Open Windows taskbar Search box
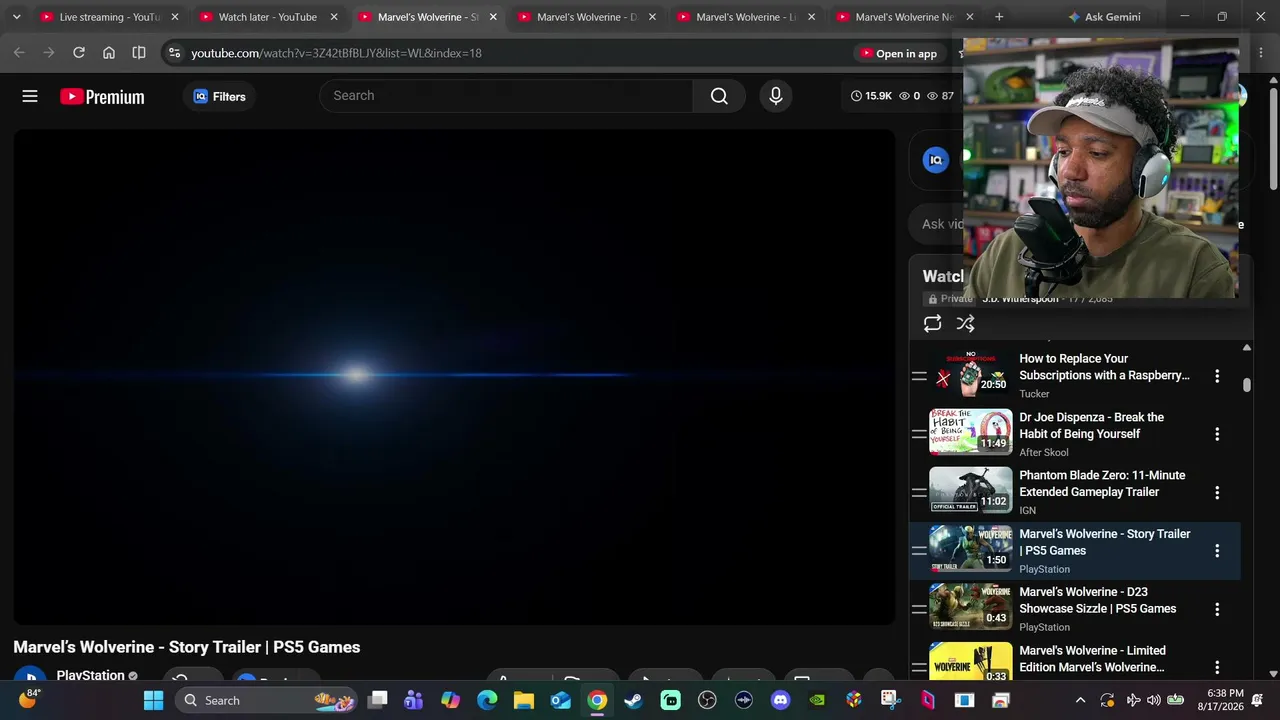This screenshot has height=720, width=1280. point(268,700)
